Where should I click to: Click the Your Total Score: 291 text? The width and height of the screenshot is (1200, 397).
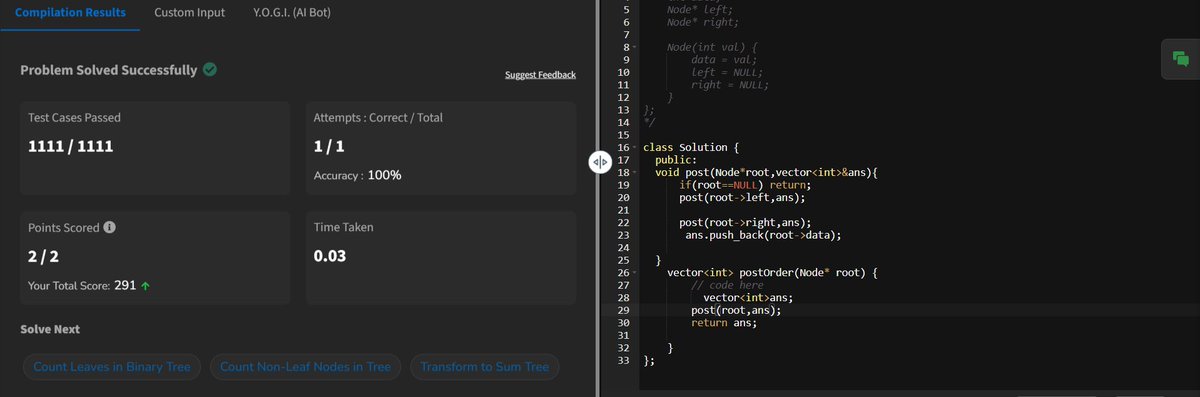pos(83,286)
